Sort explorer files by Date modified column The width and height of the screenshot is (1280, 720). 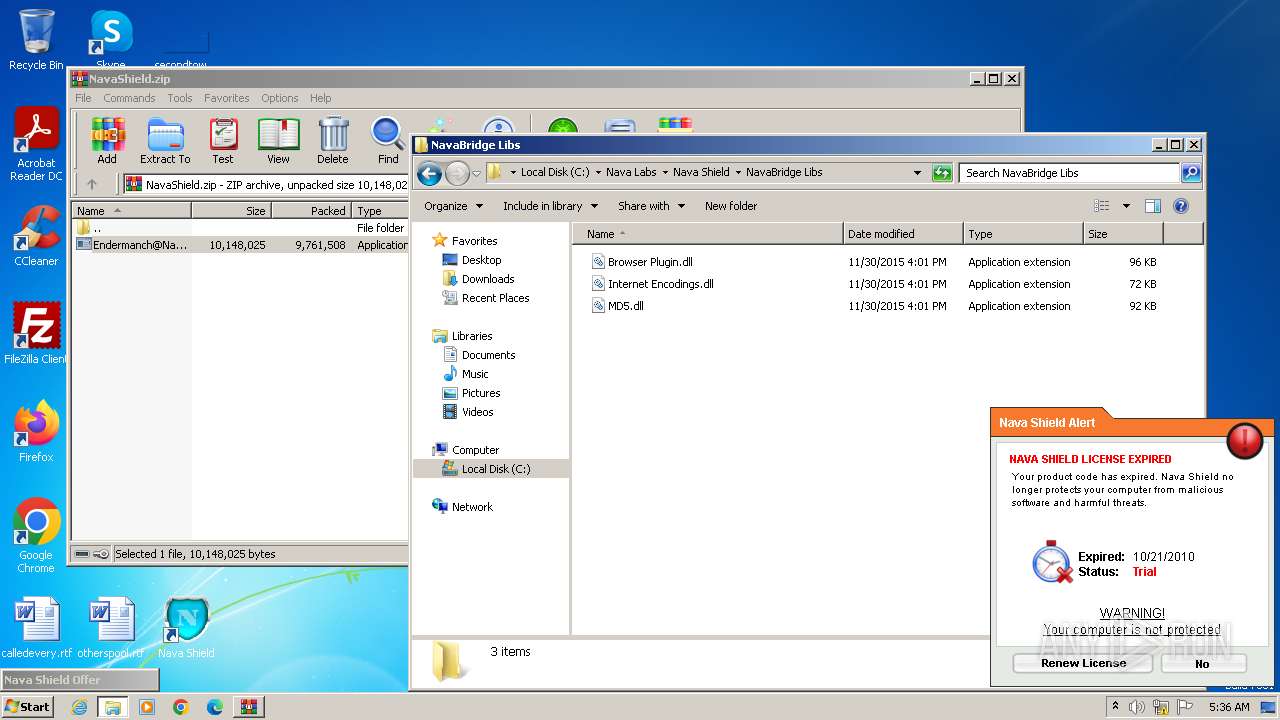903,234
